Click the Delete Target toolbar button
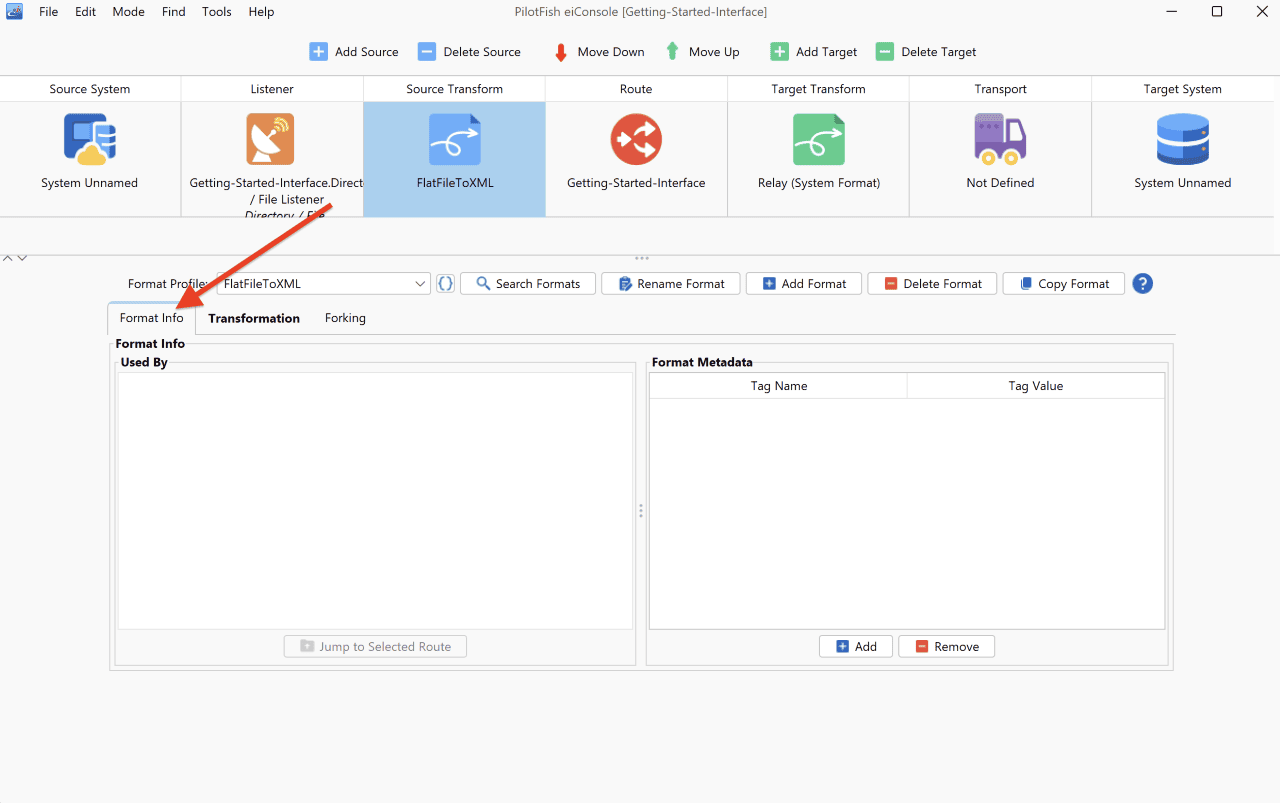 point(926,52)
